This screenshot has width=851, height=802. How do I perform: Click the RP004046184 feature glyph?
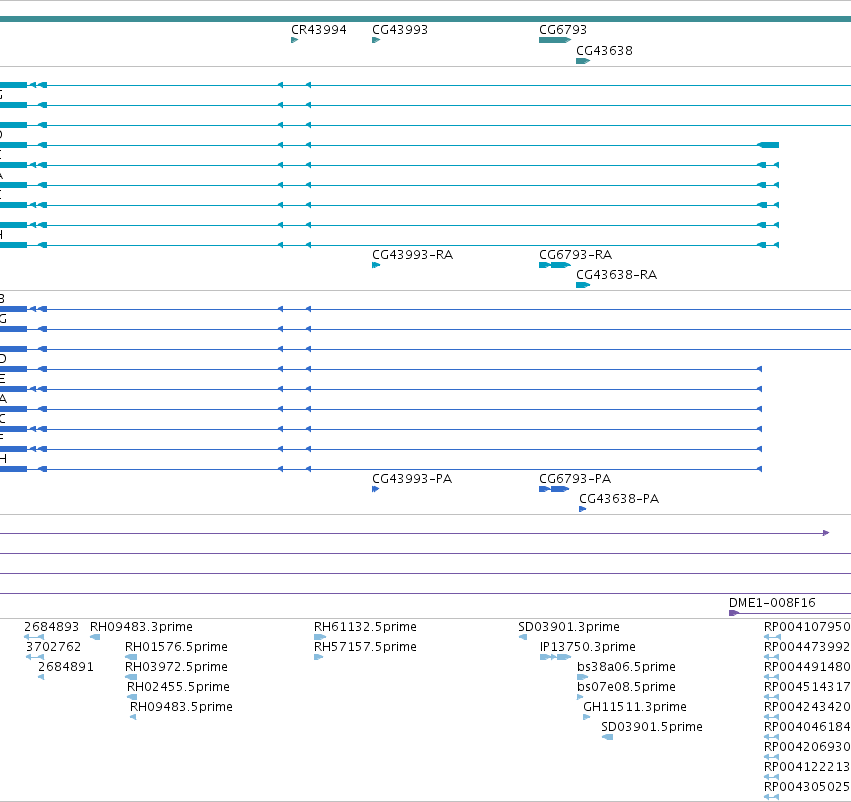771,737
